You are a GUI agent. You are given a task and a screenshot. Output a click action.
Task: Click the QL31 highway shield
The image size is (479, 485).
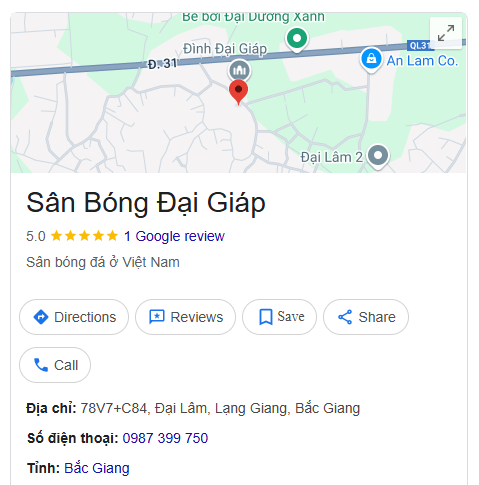point(420,45)
